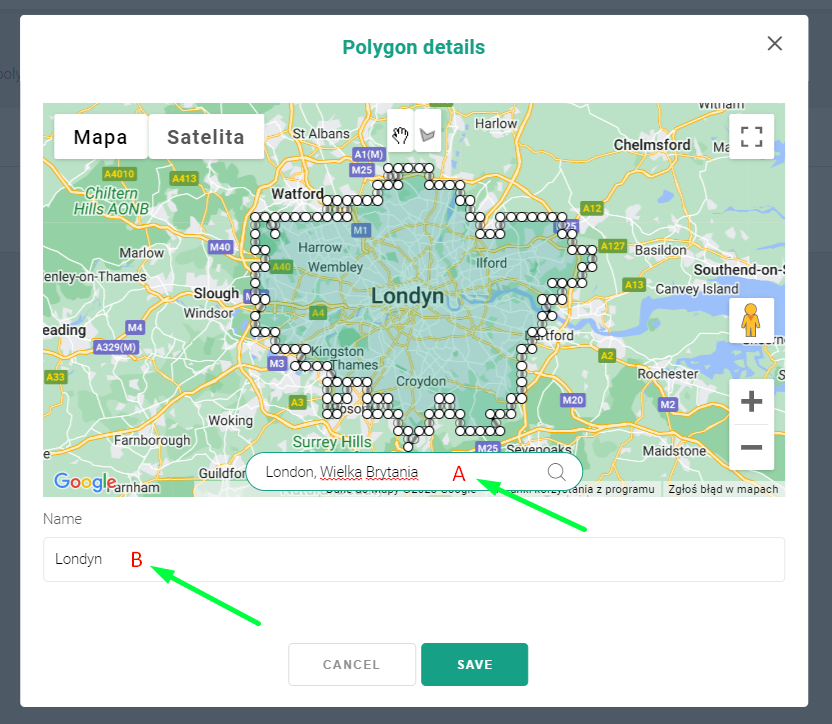Click the A329(M) road shield
The height and width of the screenshot is (724, 832).
click(x=116, y=347)
